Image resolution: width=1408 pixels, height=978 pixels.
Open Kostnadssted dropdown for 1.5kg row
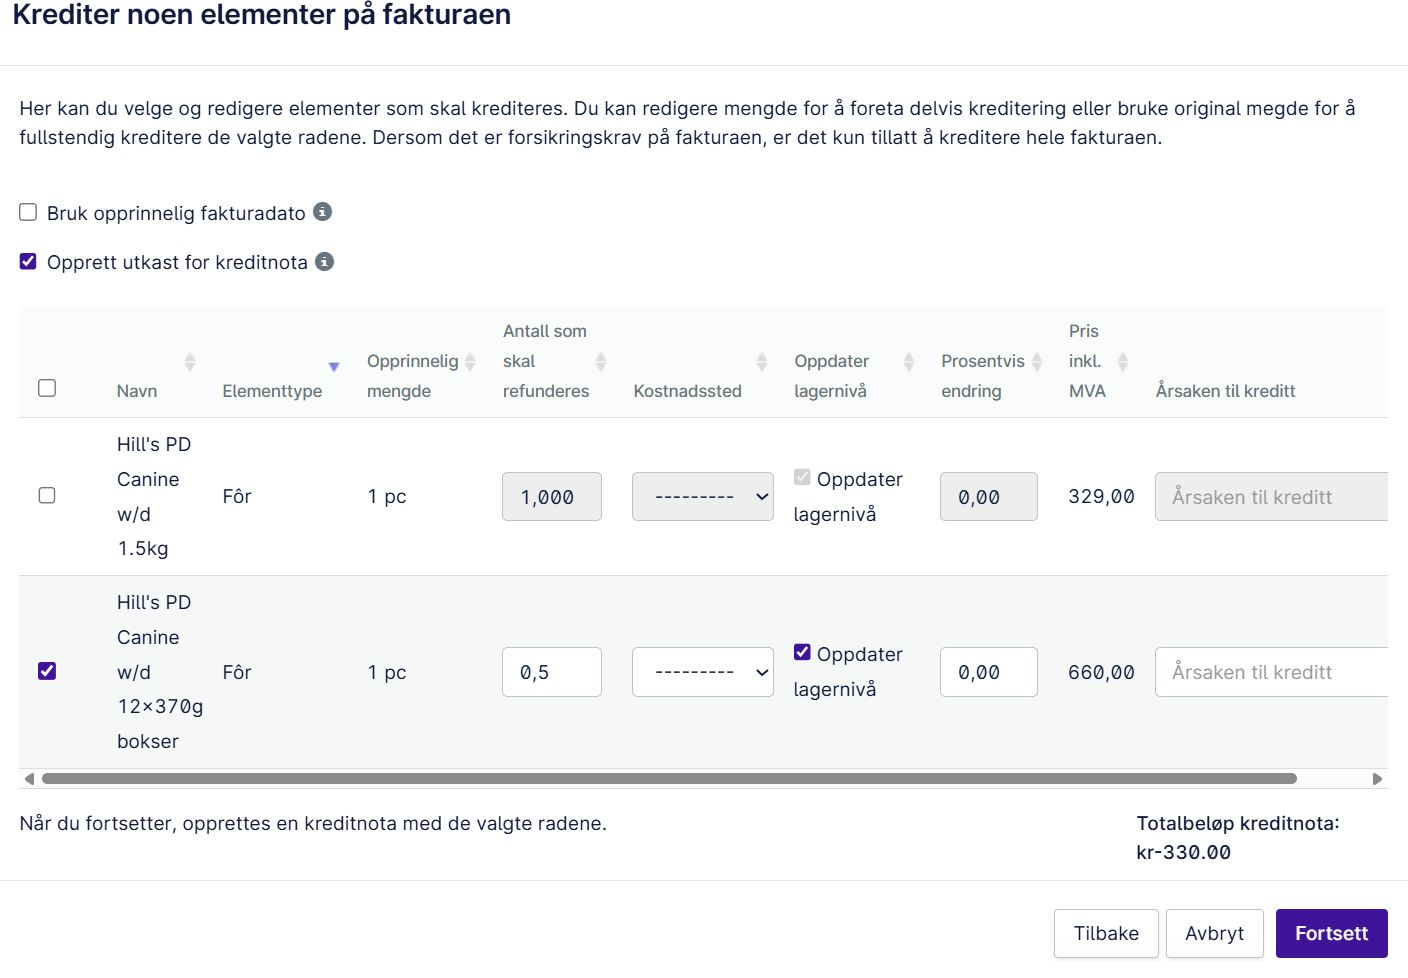pyautogui.click(x=703, y=496)
